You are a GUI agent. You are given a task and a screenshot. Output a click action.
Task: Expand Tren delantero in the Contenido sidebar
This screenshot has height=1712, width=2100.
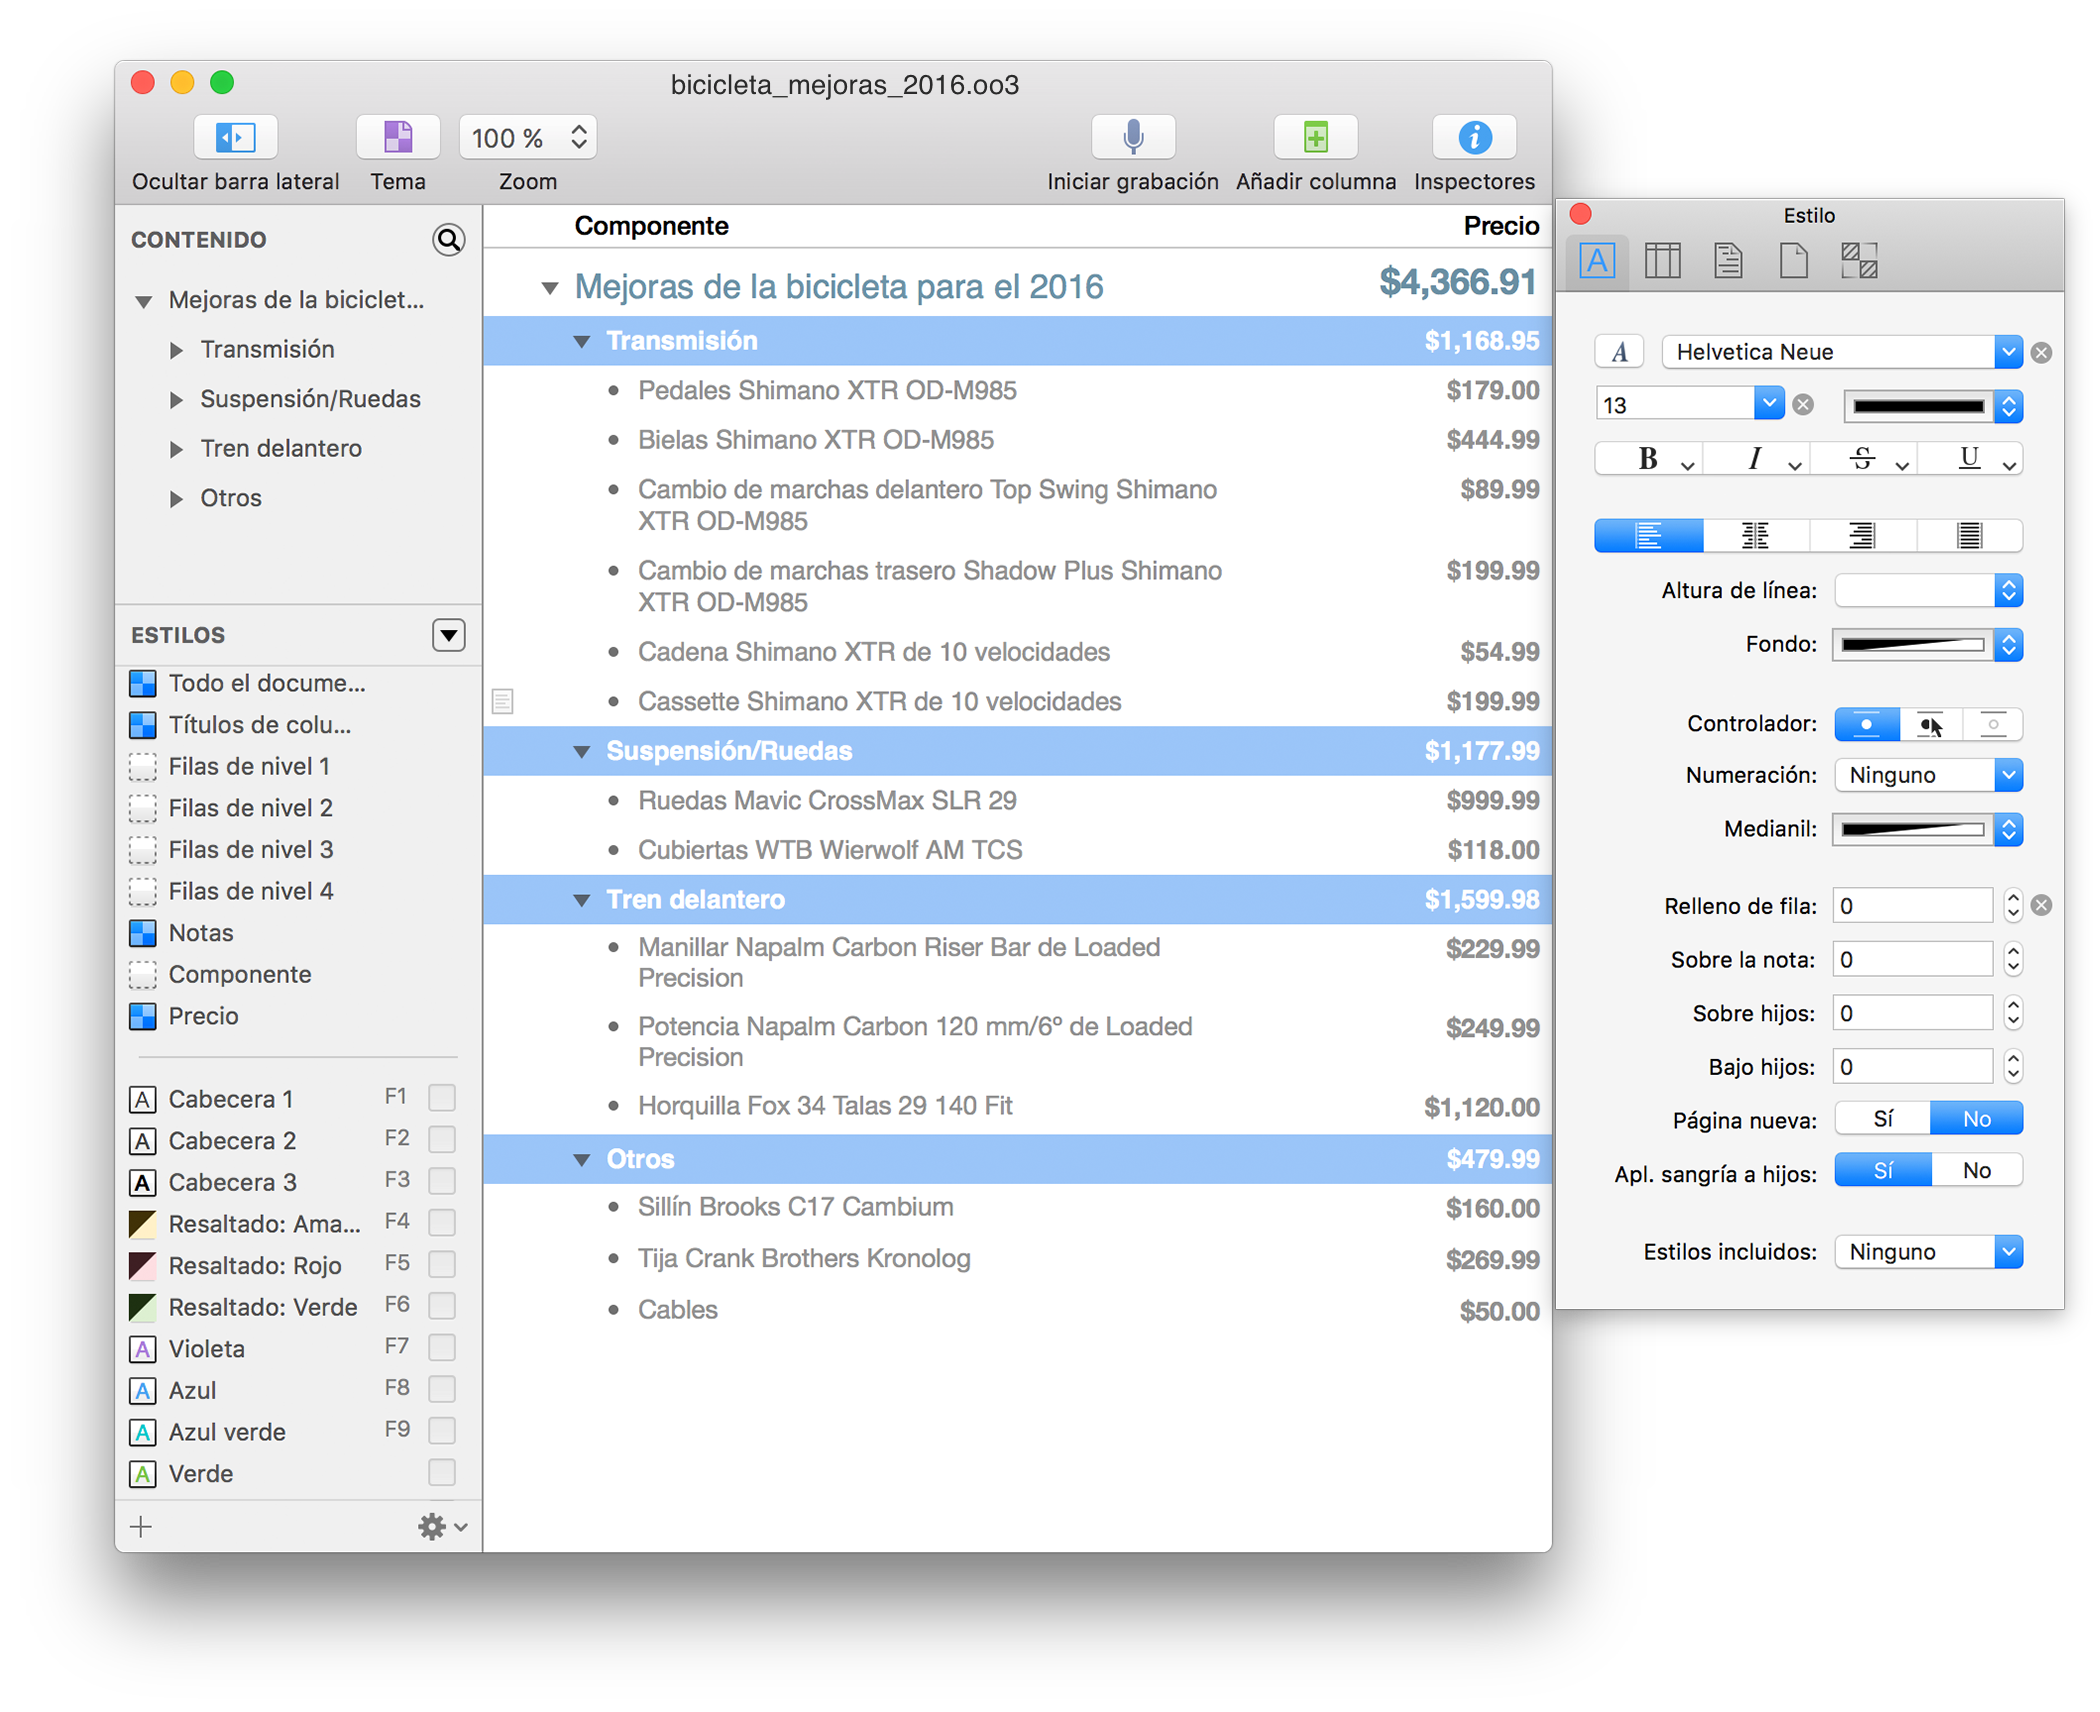click(177, 448)
